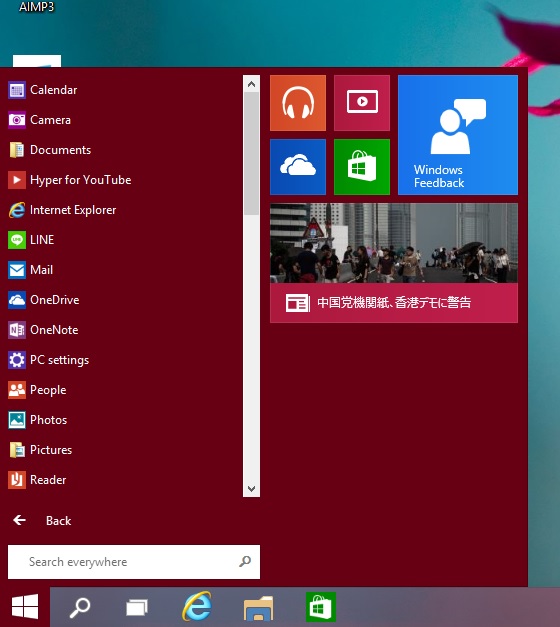Launch the Reader app icon
560x627 pixels.
(x=17, y=480)
